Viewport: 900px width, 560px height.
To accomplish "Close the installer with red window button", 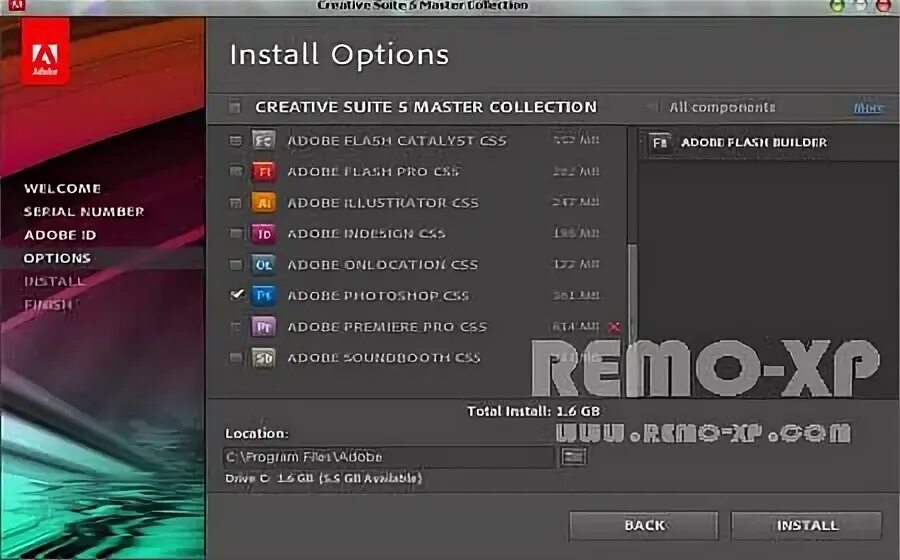I will [x=885, y=6].
